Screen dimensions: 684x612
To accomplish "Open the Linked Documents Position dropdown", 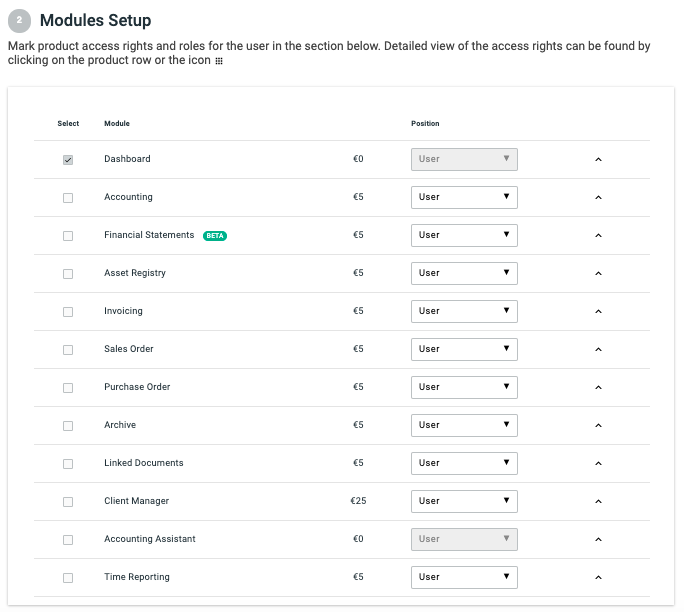I will [464, 464].
